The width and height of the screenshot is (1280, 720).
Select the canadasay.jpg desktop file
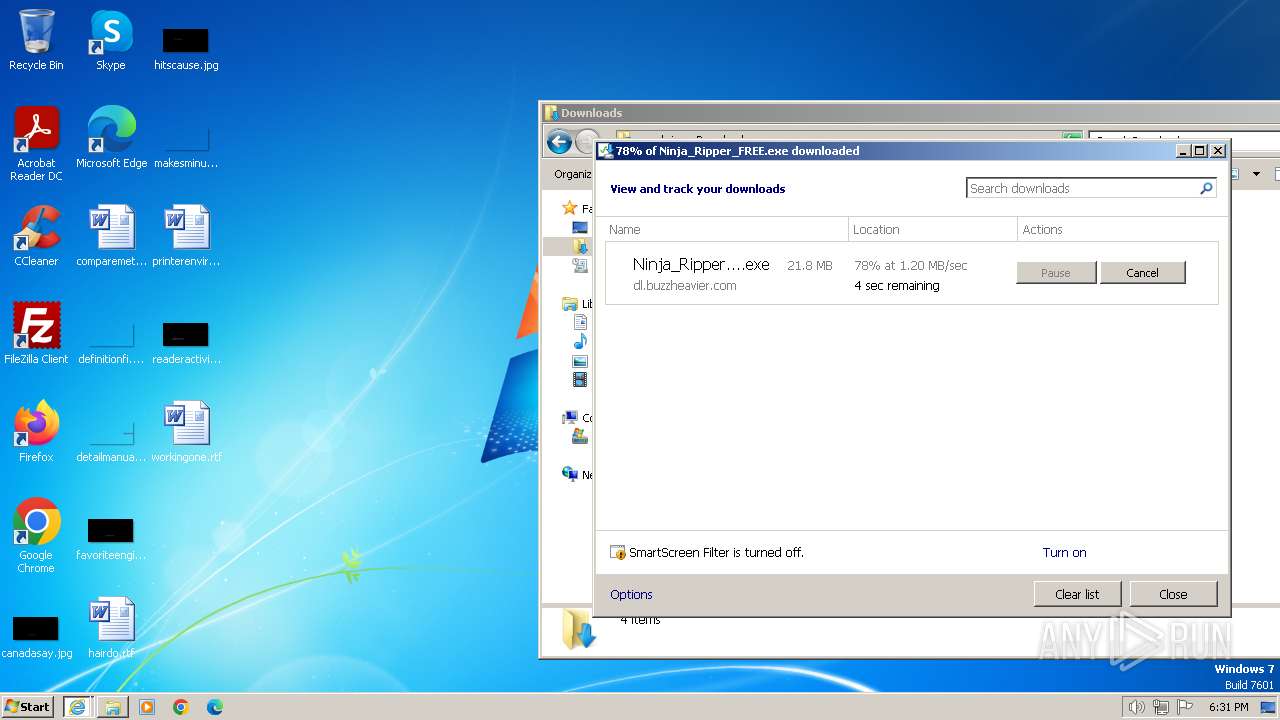36,636
